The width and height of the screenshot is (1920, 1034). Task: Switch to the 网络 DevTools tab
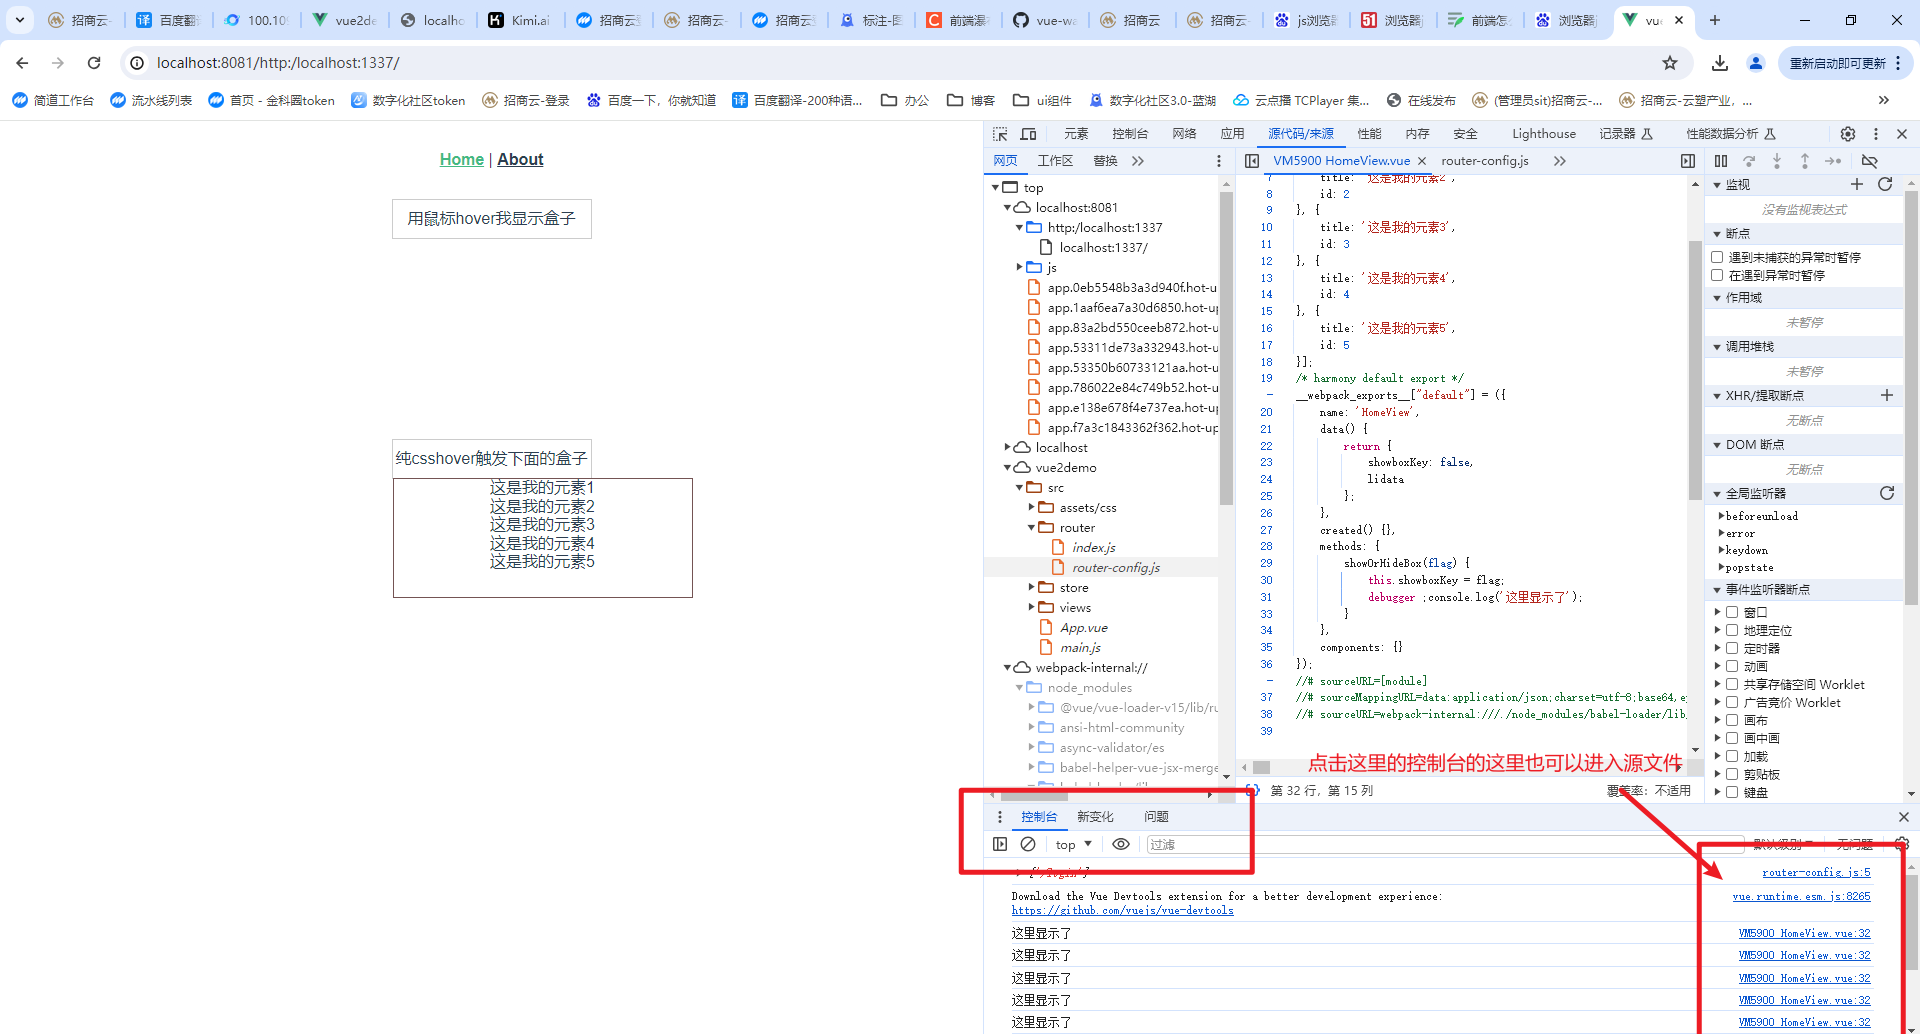tap(1184, 134)
